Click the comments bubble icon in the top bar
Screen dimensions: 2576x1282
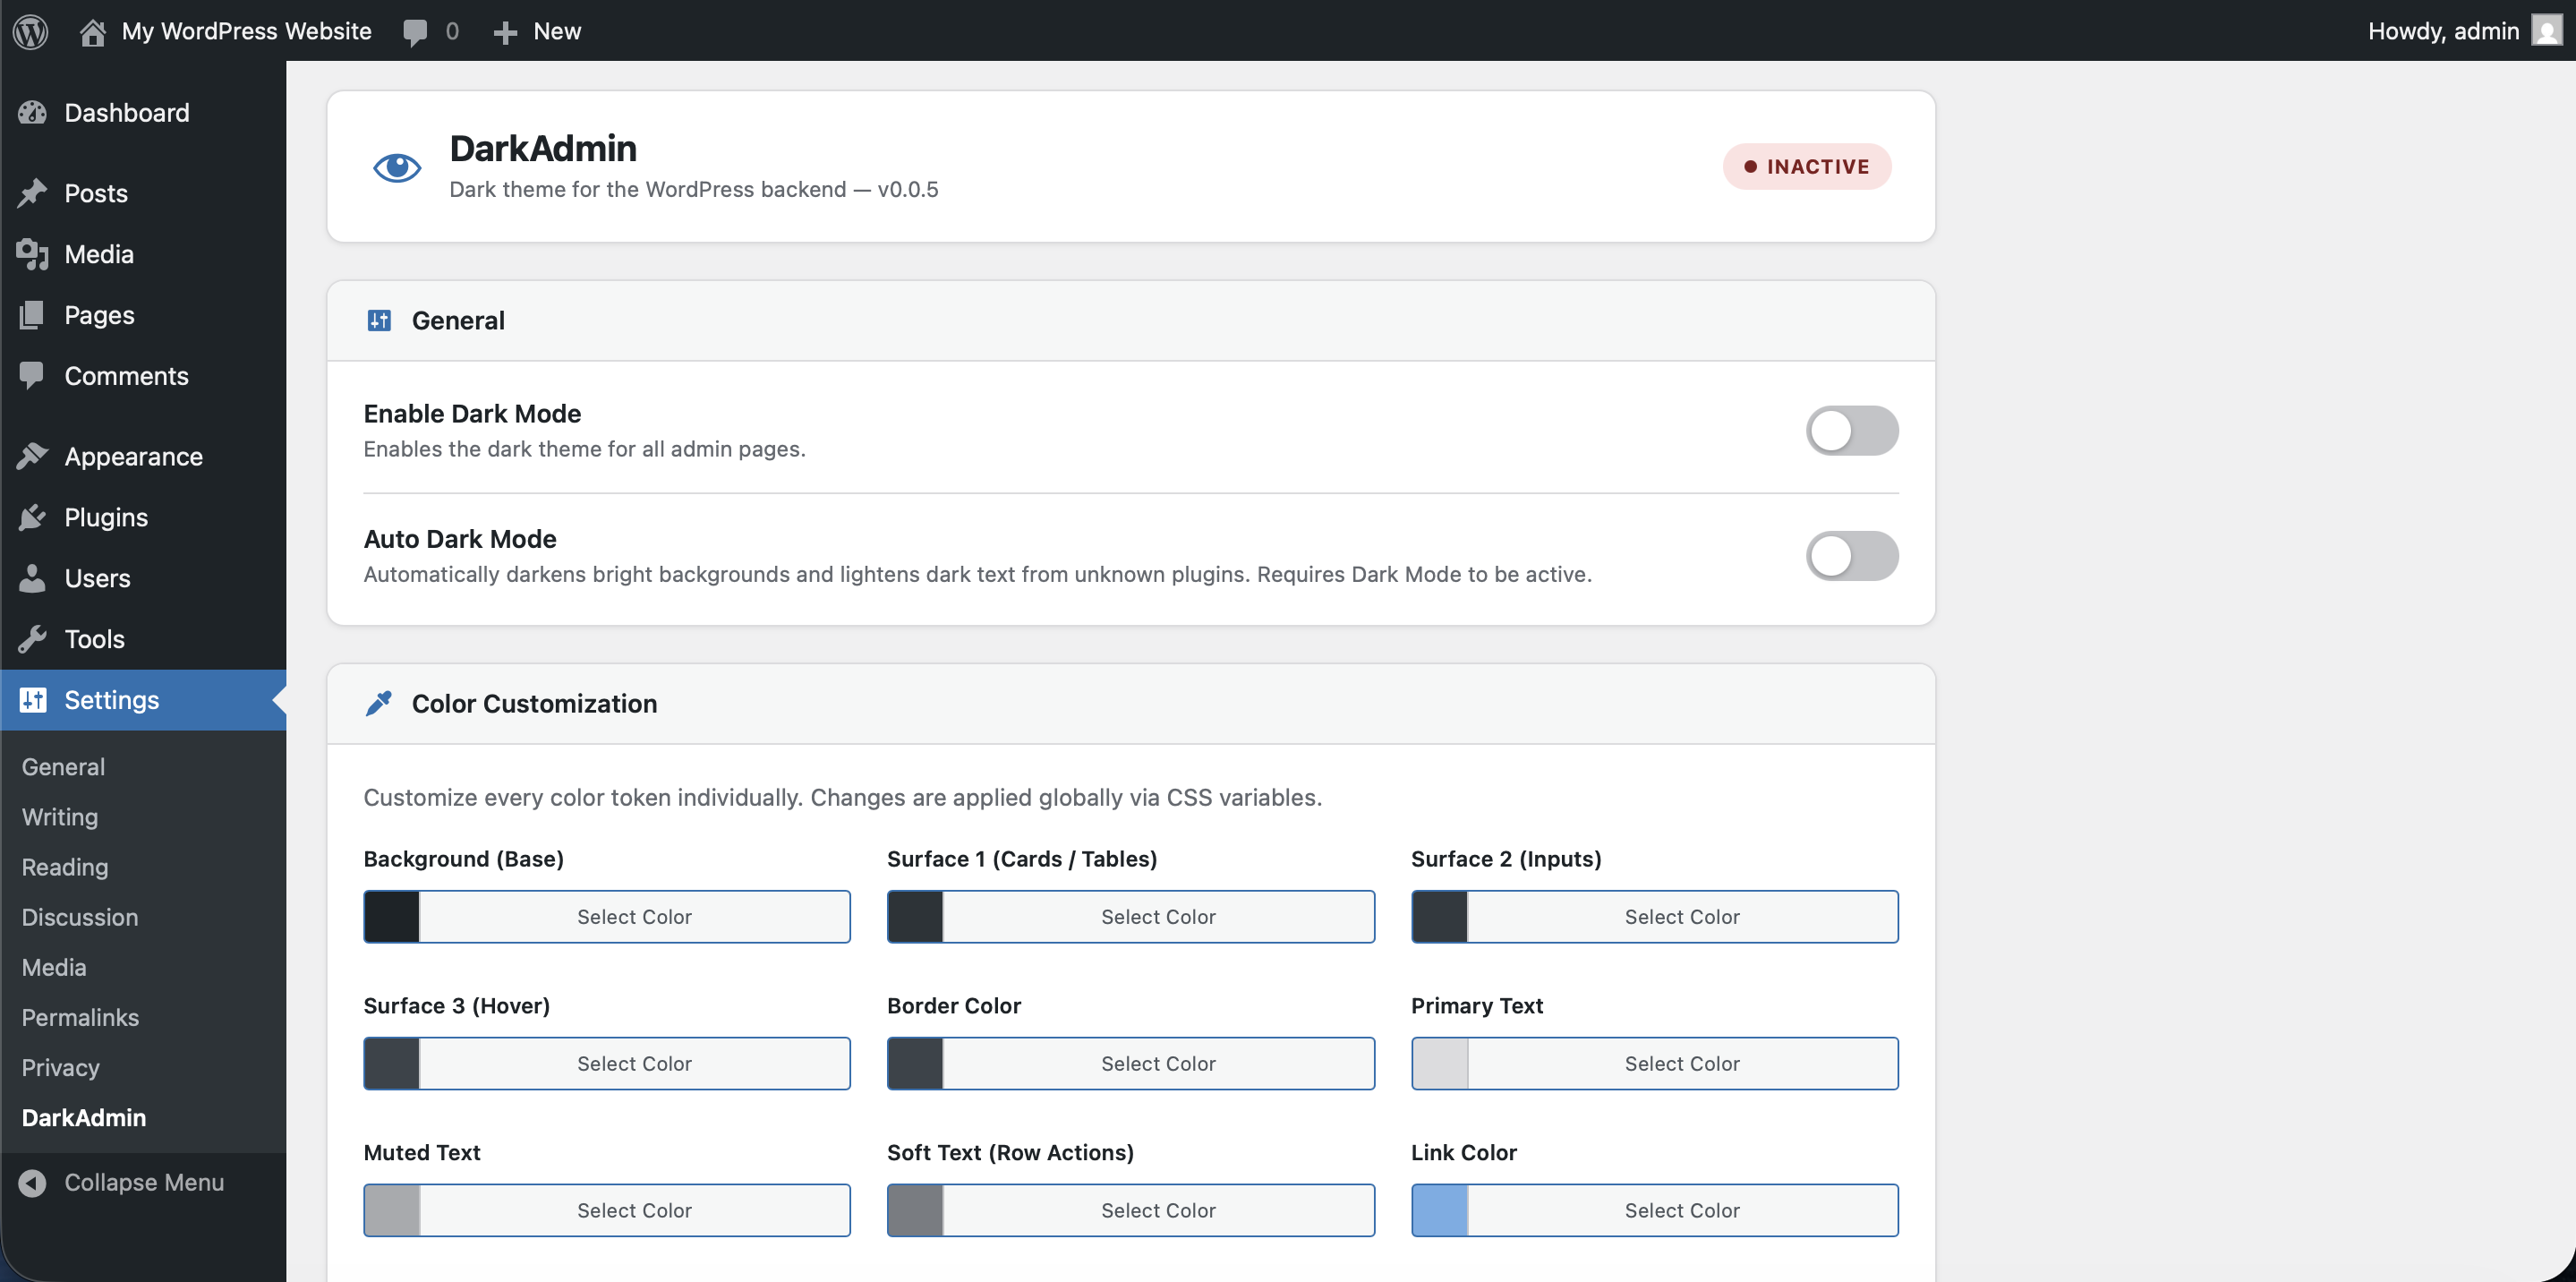point(415,31)
